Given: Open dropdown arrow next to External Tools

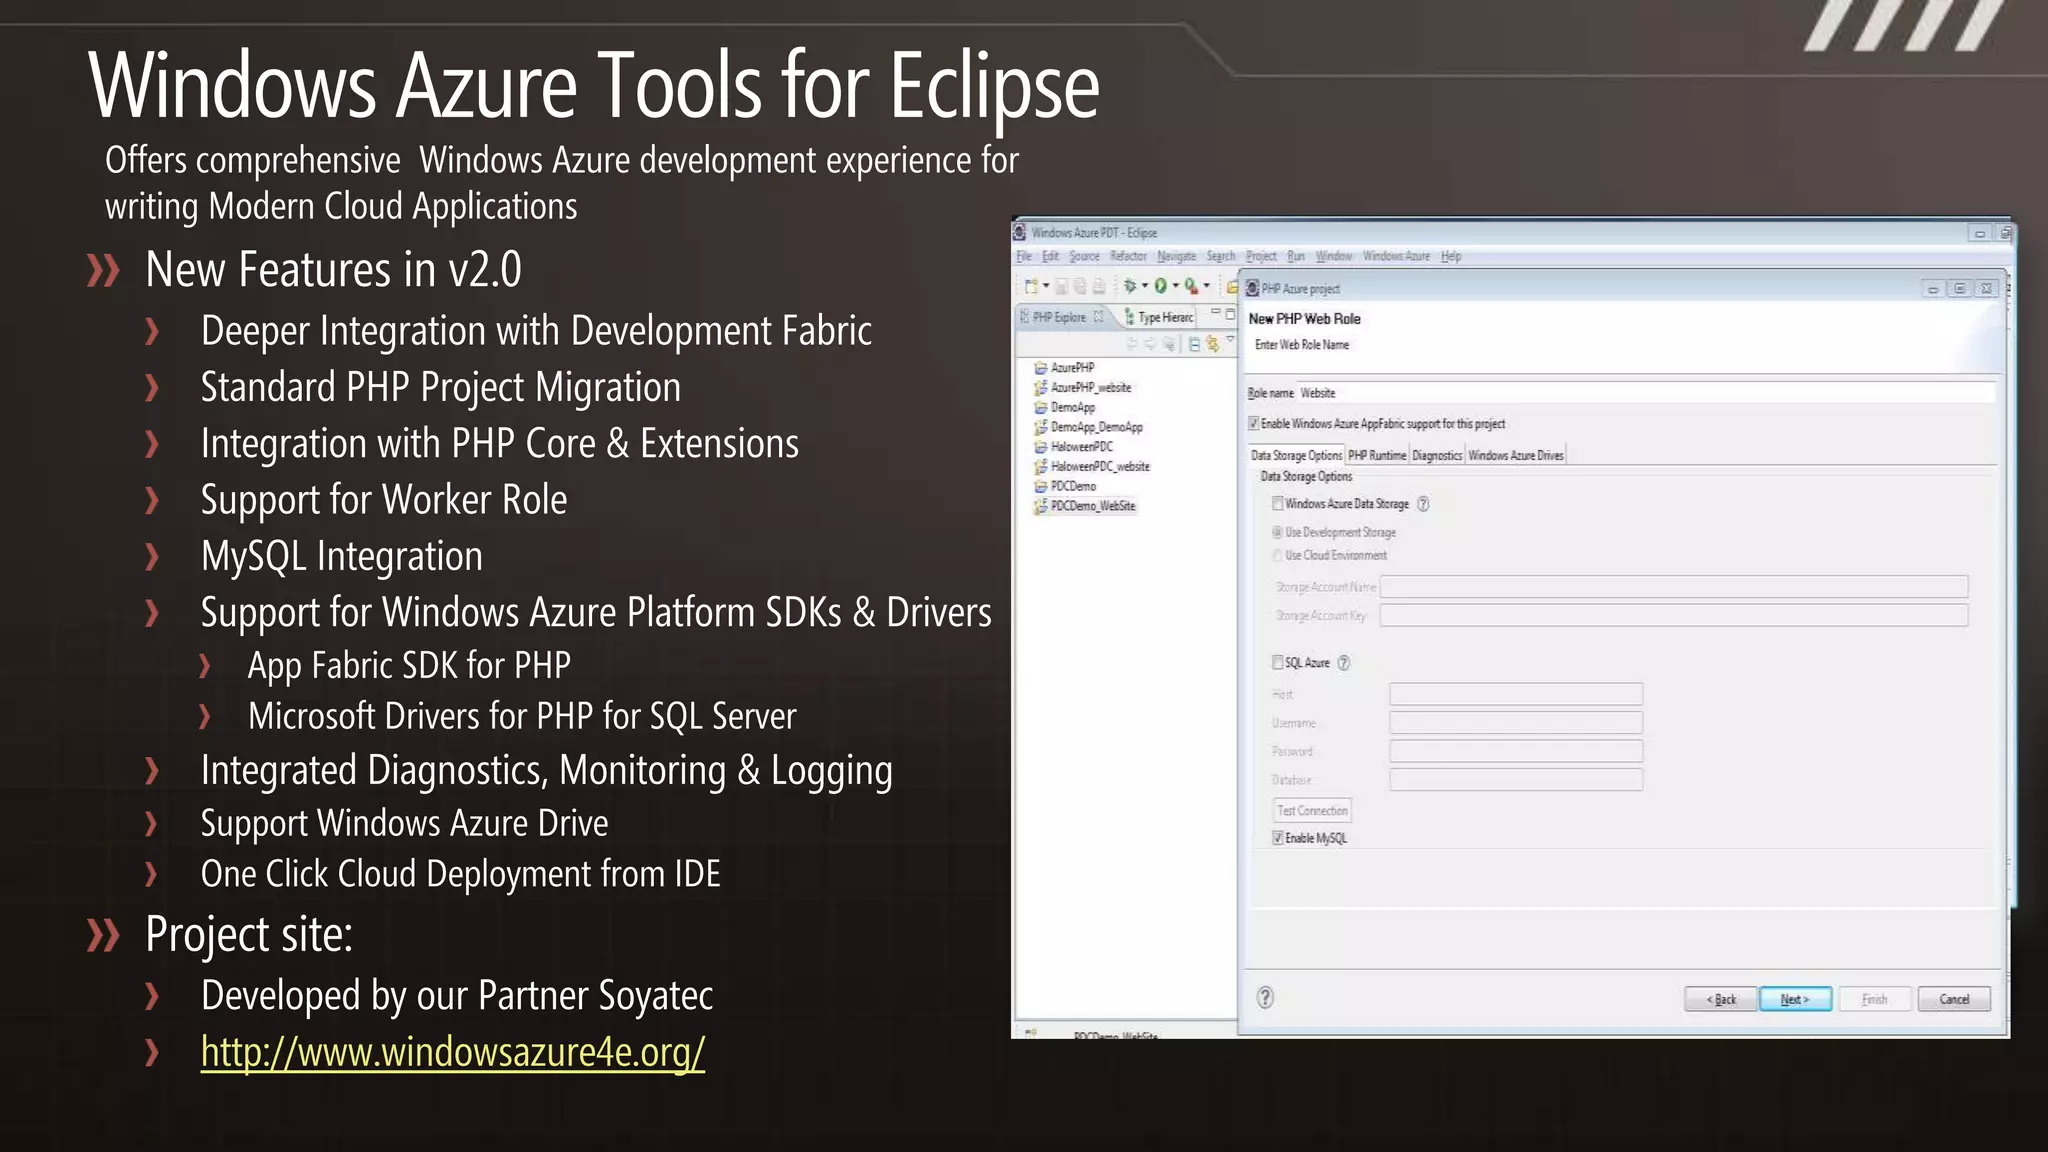Looking at the screenshot, I should tap(1207, 286).
